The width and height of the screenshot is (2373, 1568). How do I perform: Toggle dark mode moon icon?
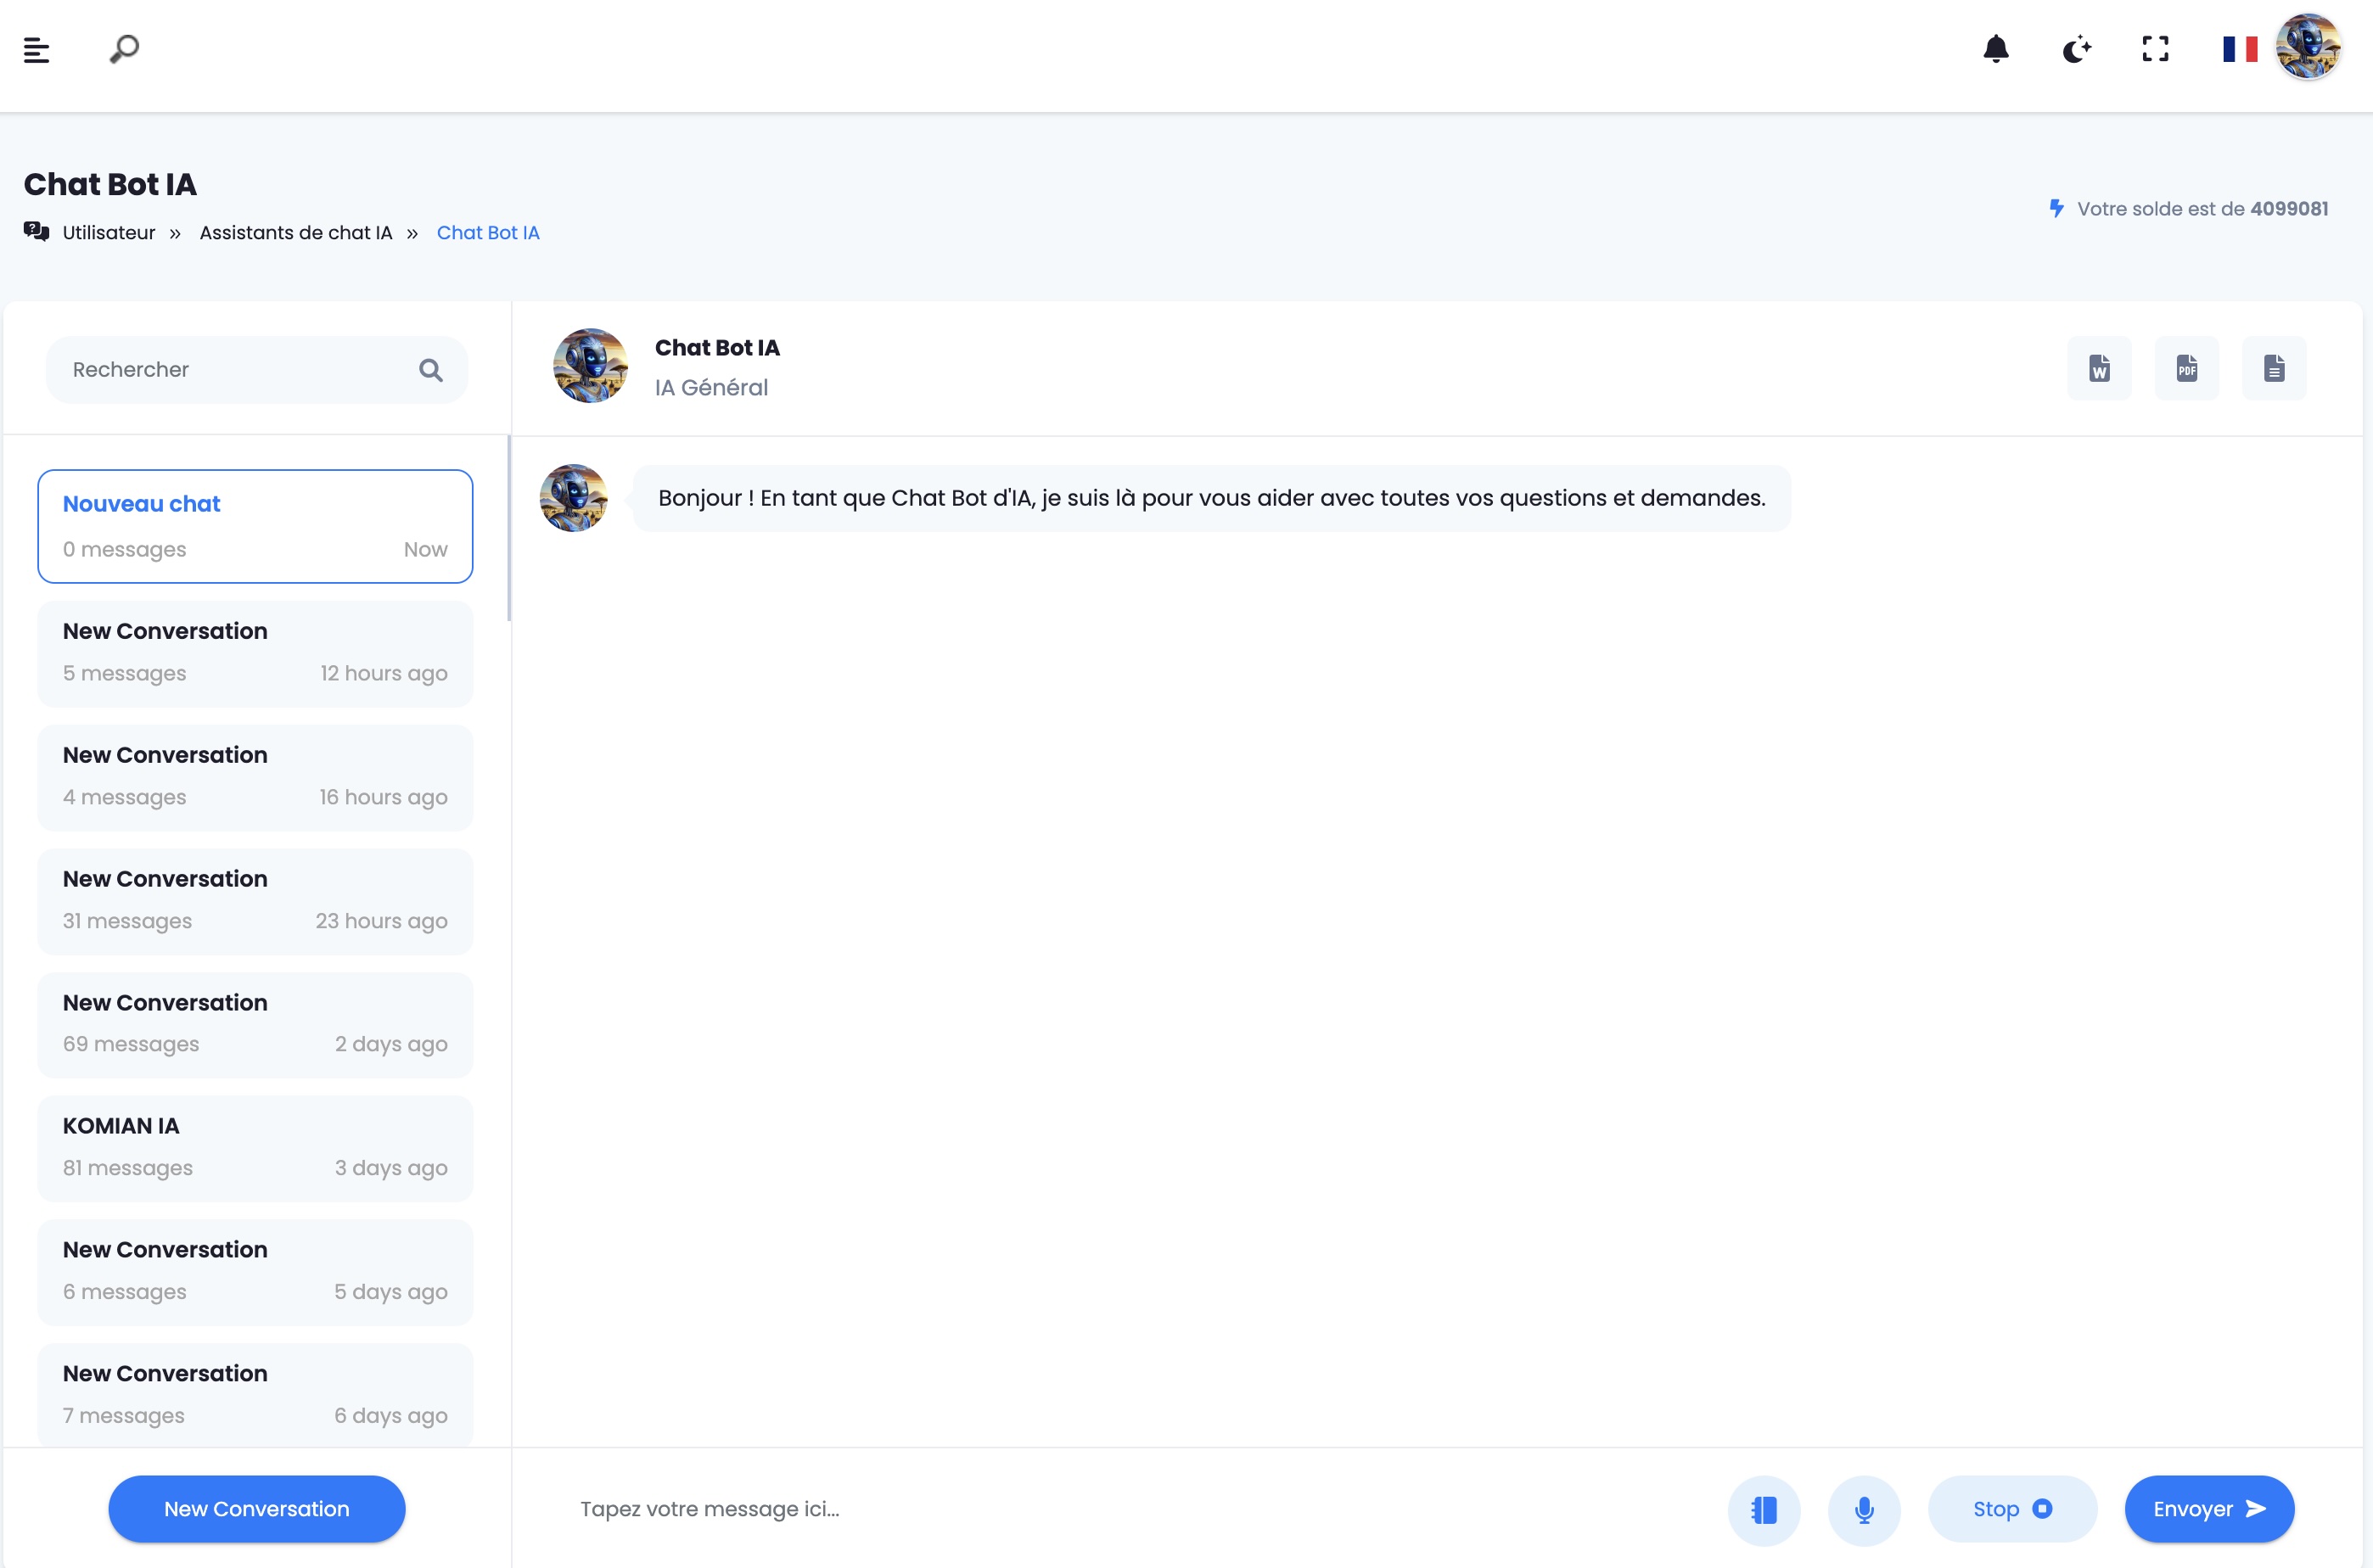[2077, 49]
